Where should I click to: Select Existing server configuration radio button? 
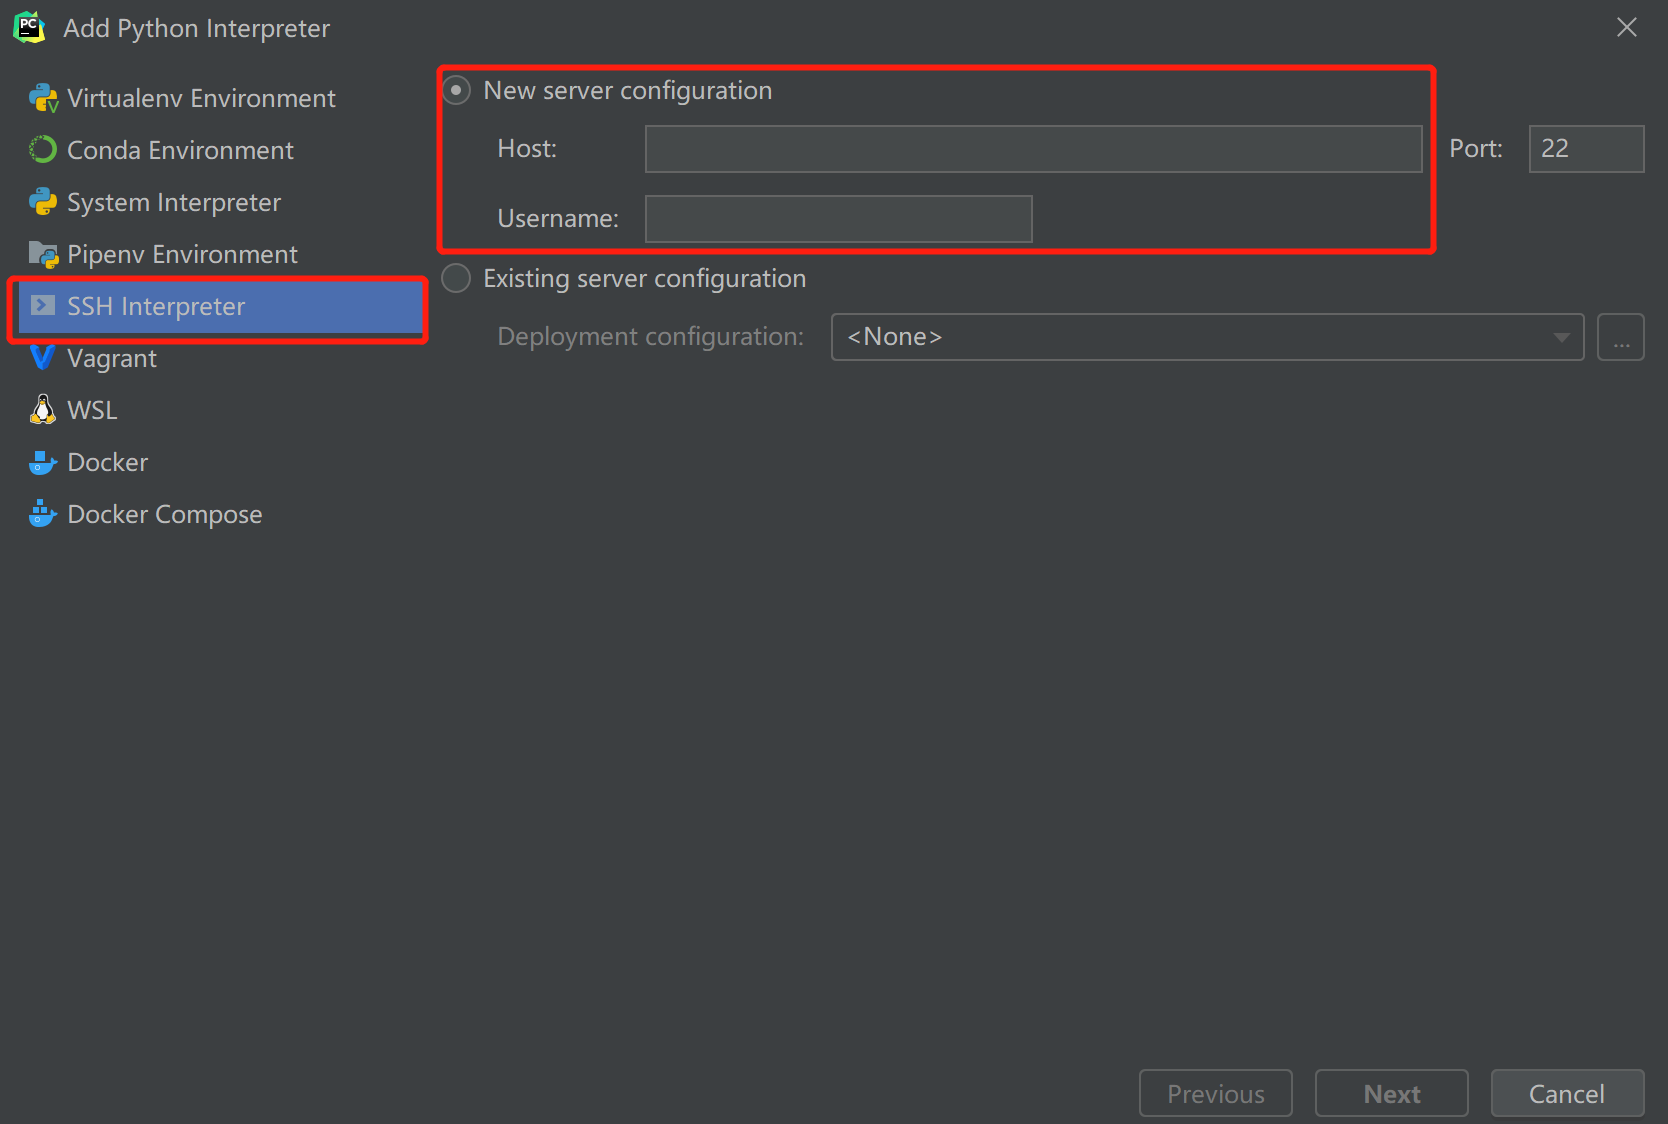[456, 278]
